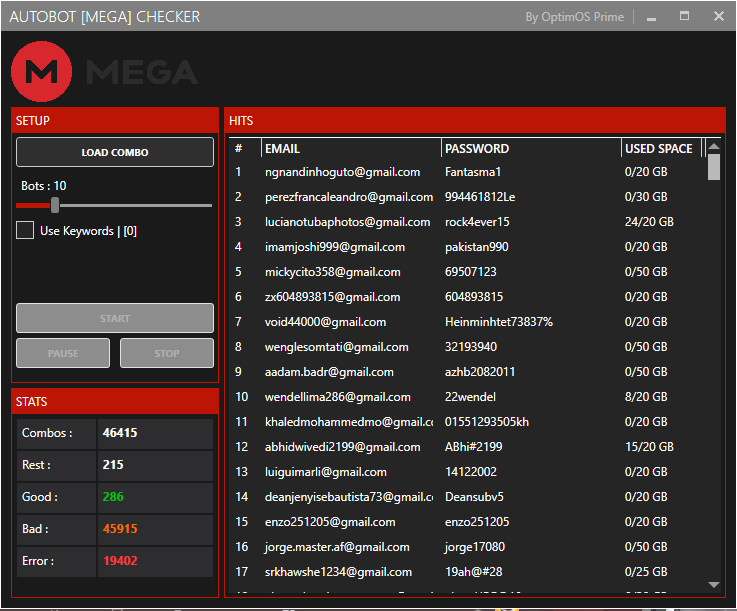
Task: Click the 15/20 GB used space cell
Action: click(x=649, y=446)
